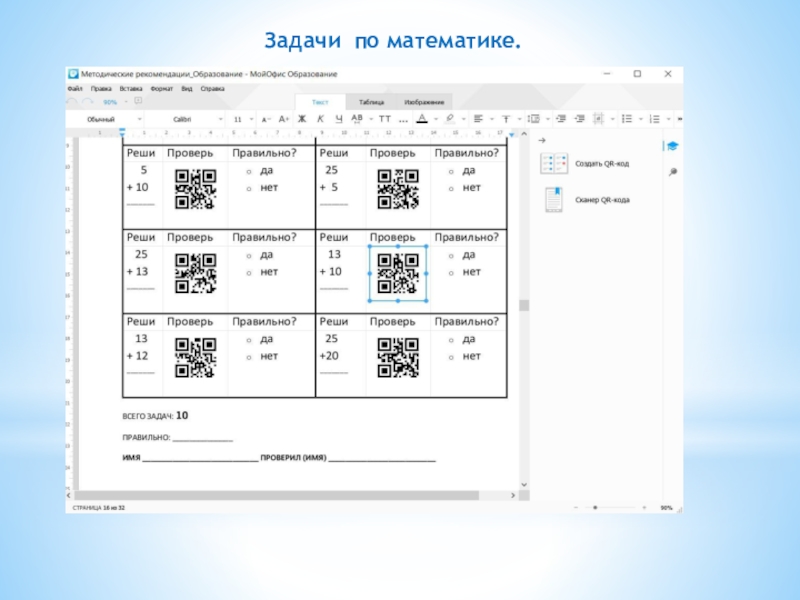
Task: Apply numbered list icon
Action: 655,119
